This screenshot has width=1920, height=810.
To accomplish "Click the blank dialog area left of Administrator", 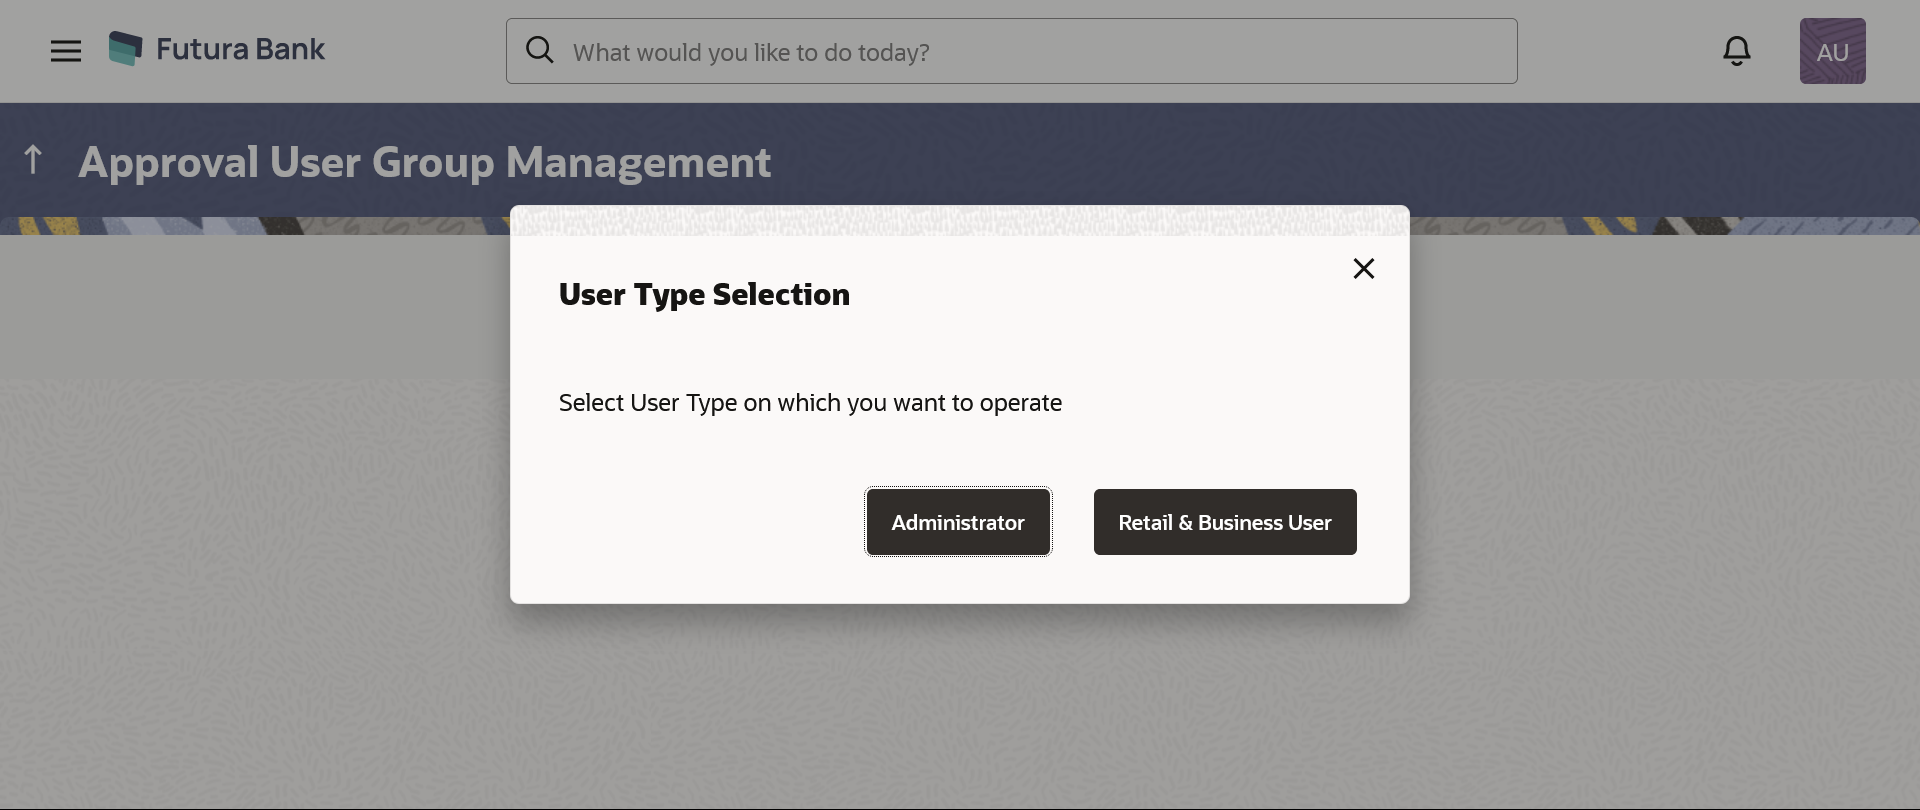I will click(x=700, y=522).
